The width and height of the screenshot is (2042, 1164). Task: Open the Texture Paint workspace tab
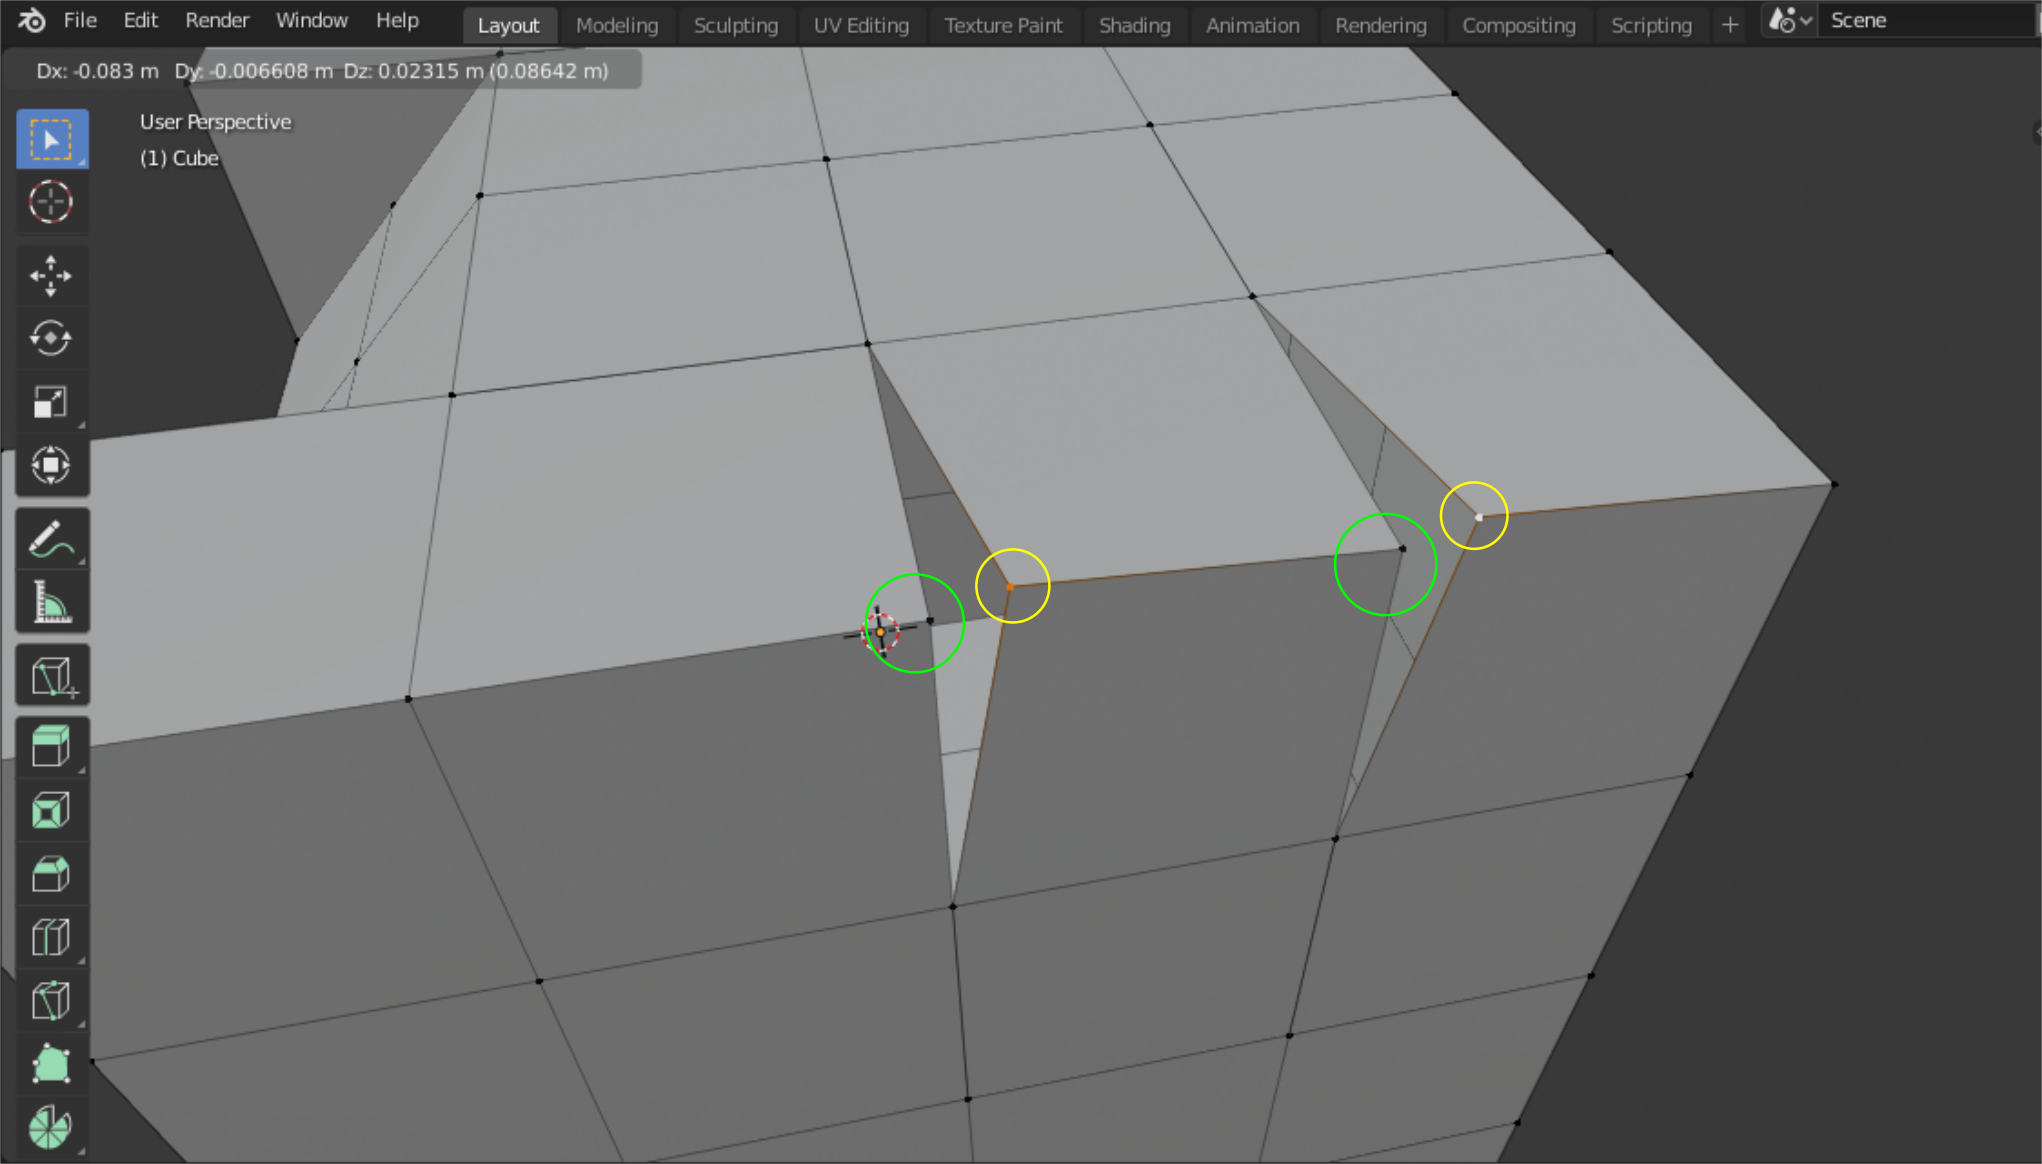pyautogui.click(x=1003, y=25)
